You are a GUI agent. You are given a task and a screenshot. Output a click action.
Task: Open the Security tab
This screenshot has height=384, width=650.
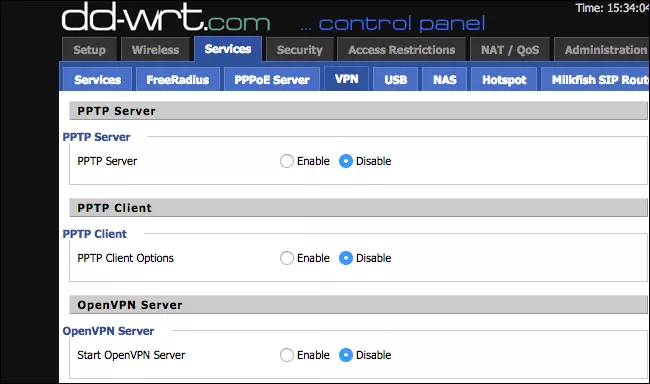(x=300, y=50)
